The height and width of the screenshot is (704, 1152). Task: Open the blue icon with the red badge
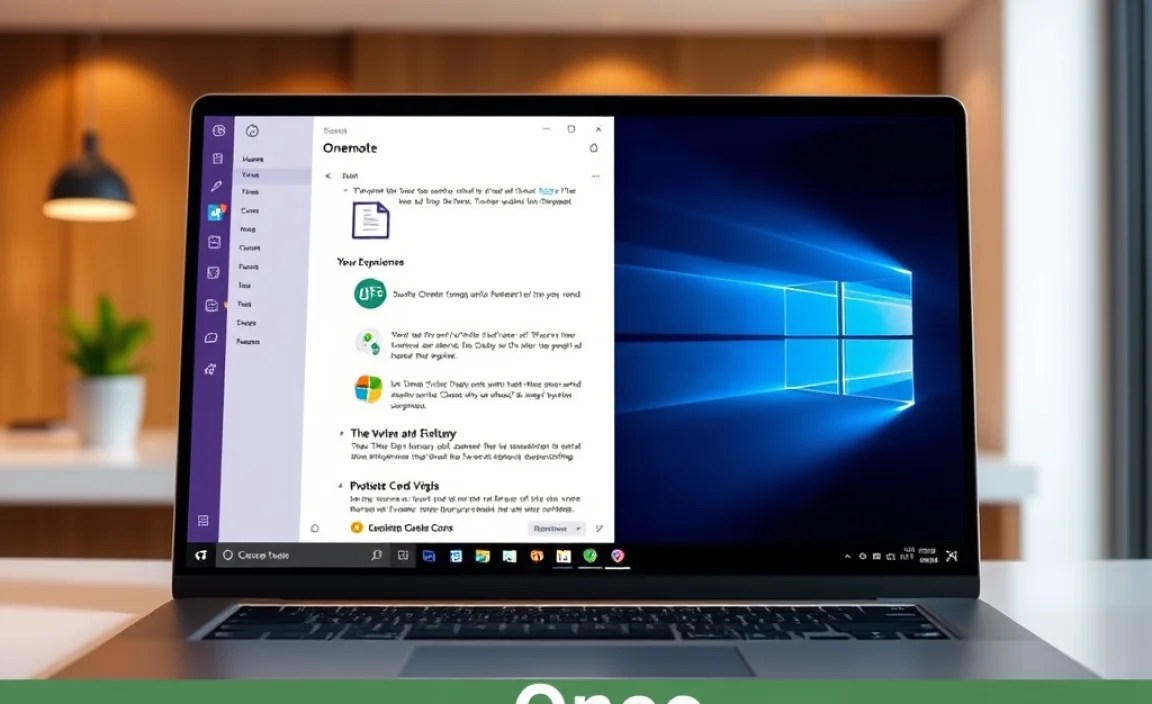click(x=216, y=212)
